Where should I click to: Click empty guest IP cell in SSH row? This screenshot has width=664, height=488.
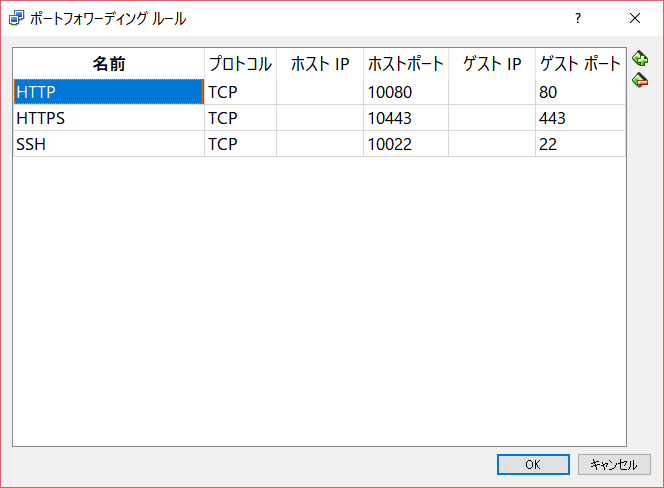[492, 144]
